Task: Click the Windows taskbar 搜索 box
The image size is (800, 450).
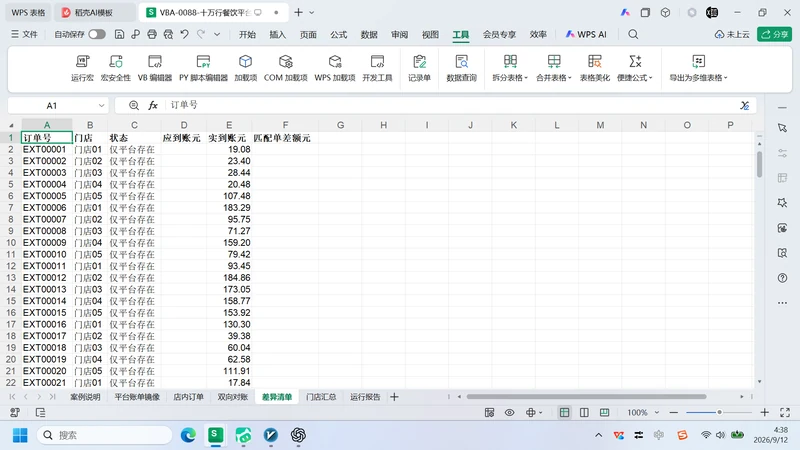Action: click(105, 435)
